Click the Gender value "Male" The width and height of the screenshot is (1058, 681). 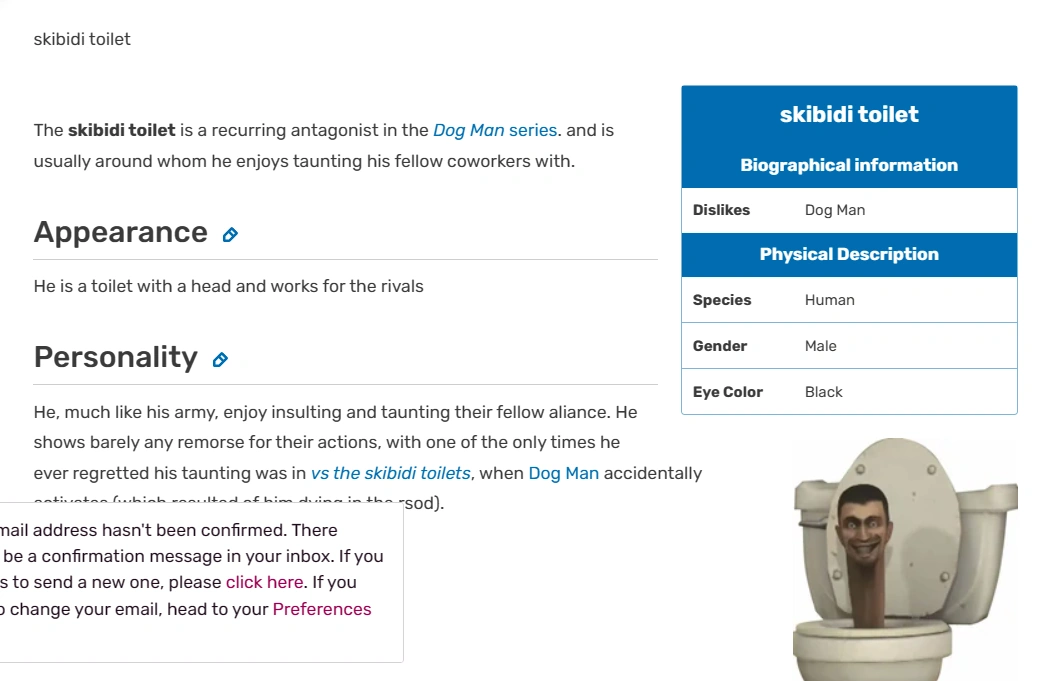(820, 346)
